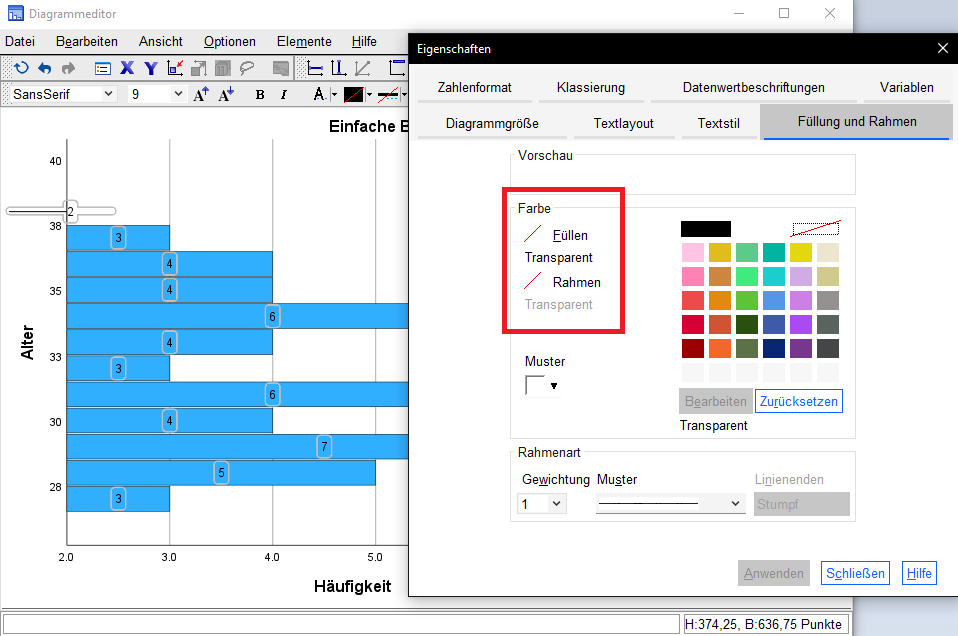Viewport: 958px width, 636px height.
Task: Open the Muster pattern dropdown
Action: (554, 385)
